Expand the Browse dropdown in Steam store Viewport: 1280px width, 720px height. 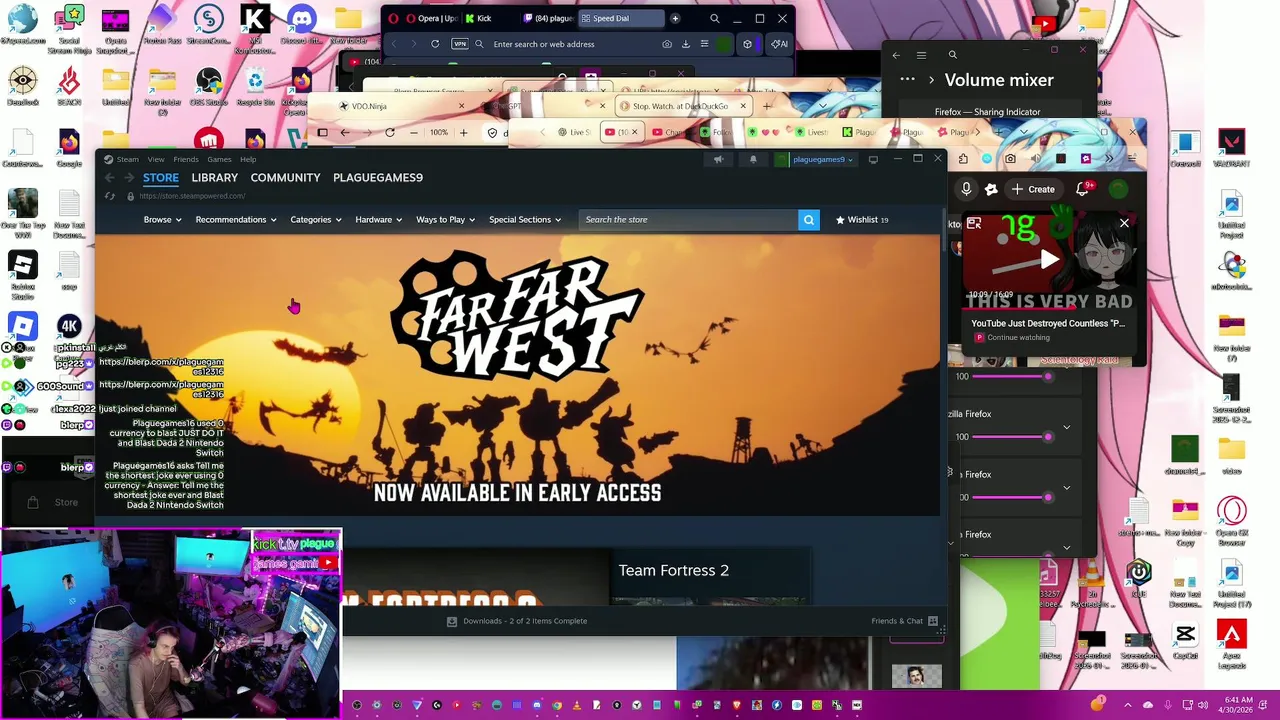tap(161, 220)
